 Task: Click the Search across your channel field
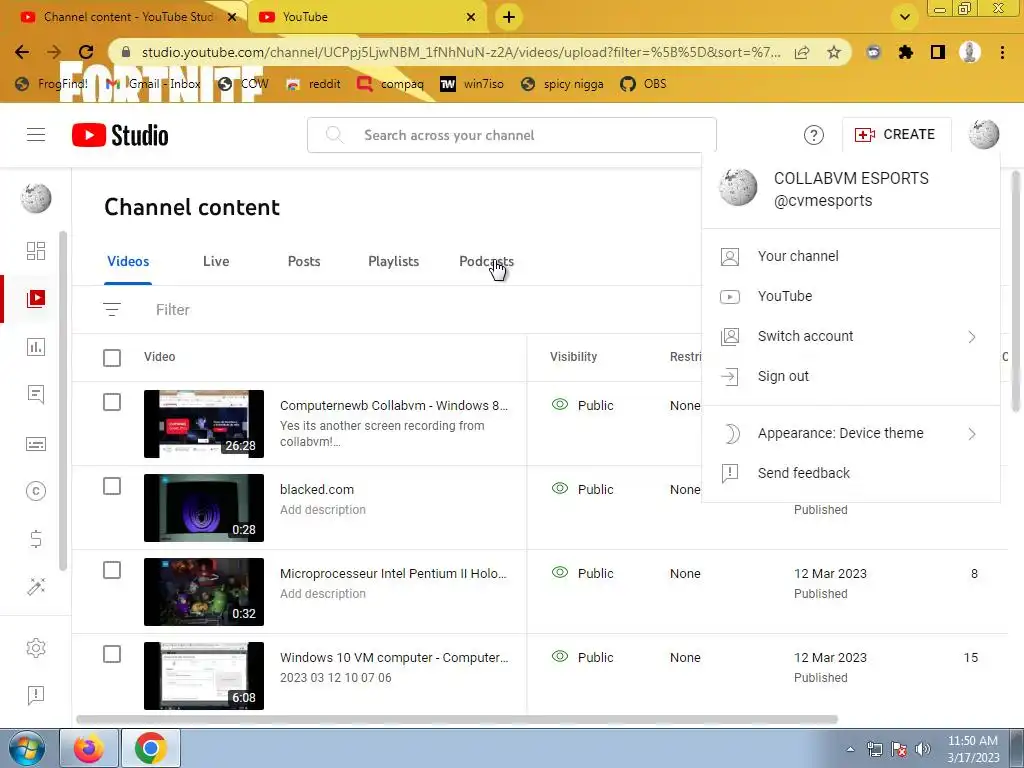tap(512, 135)
